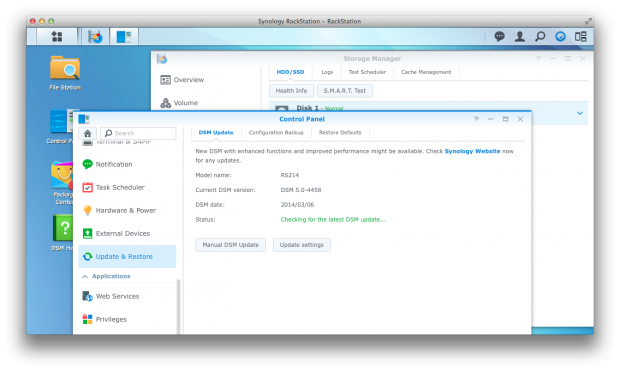Open the DSM Main Menu grid icon
Image resolution: width=620 pixels, height=371 pixels.
tap(57, 37)
